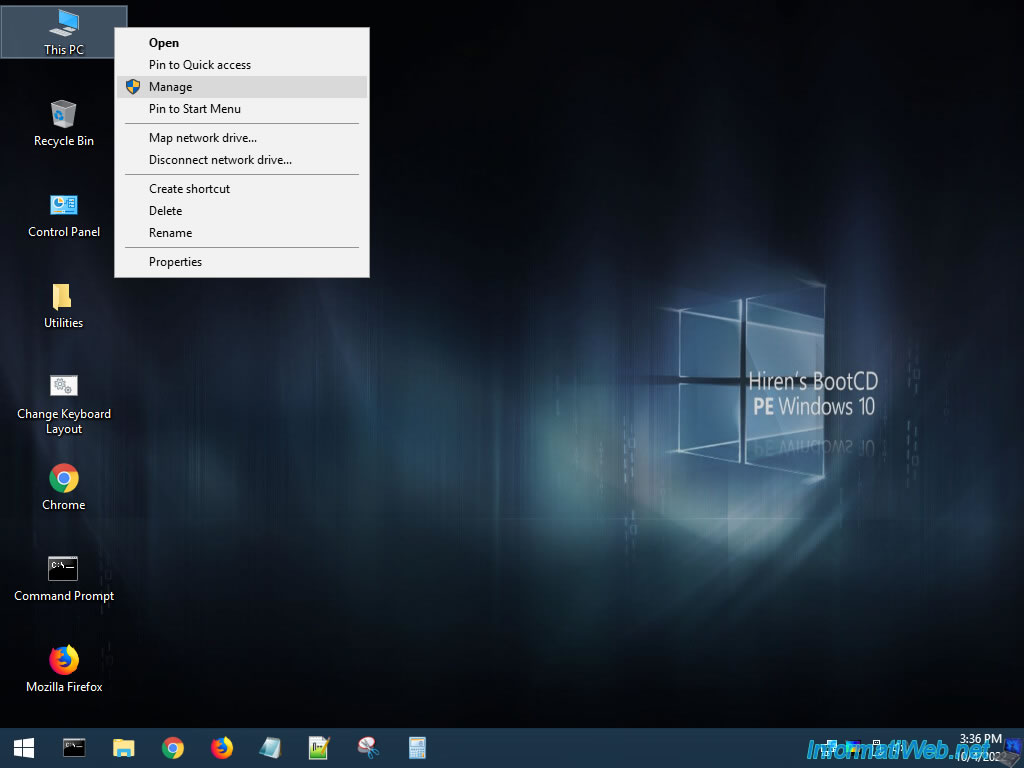
Task: Open the green notepad-with-pencil taskbar icon
Action: pyautogui.click(x=319, y=748)
